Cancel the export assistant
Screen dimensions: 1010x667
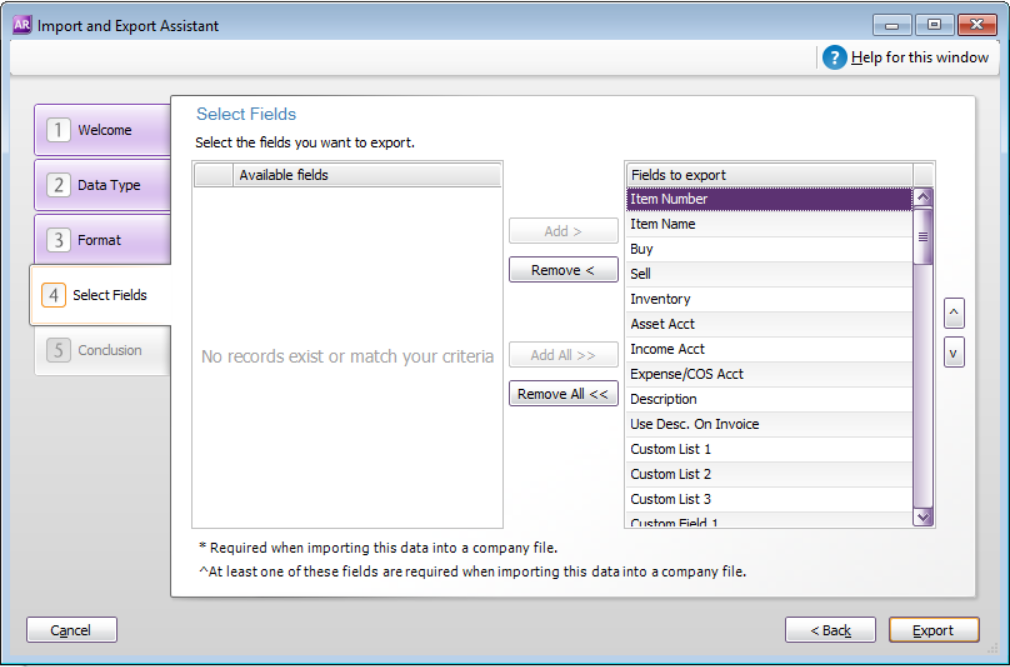[71, 630]
